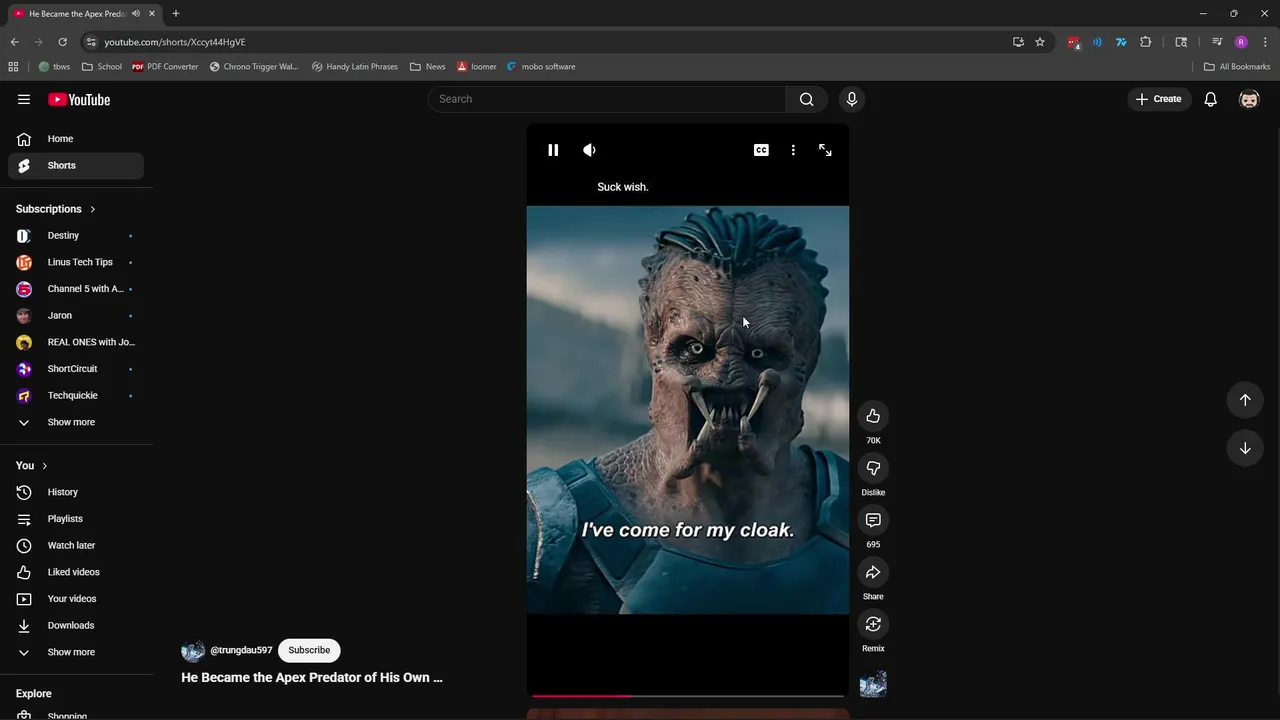Dislike this Short
The width and height of the screenshot is (1280, 720).
tap(873, 468)
